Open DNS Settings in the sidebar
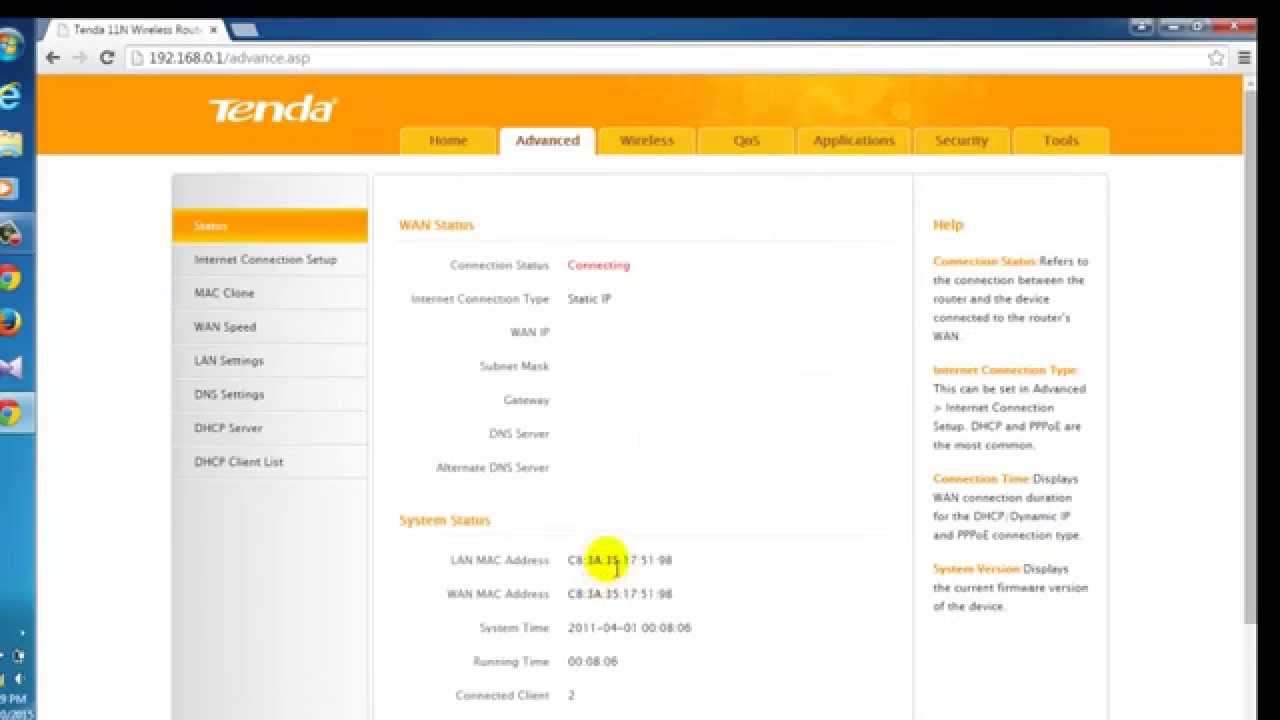 pyautogui.click(x=270, y=395)
